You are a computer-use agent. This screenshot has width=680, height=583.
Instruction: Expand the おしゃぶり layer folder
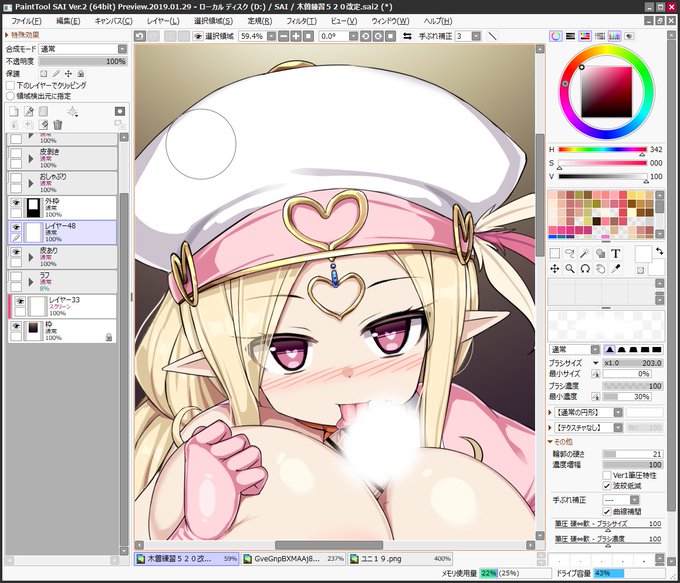click(31, 183)
